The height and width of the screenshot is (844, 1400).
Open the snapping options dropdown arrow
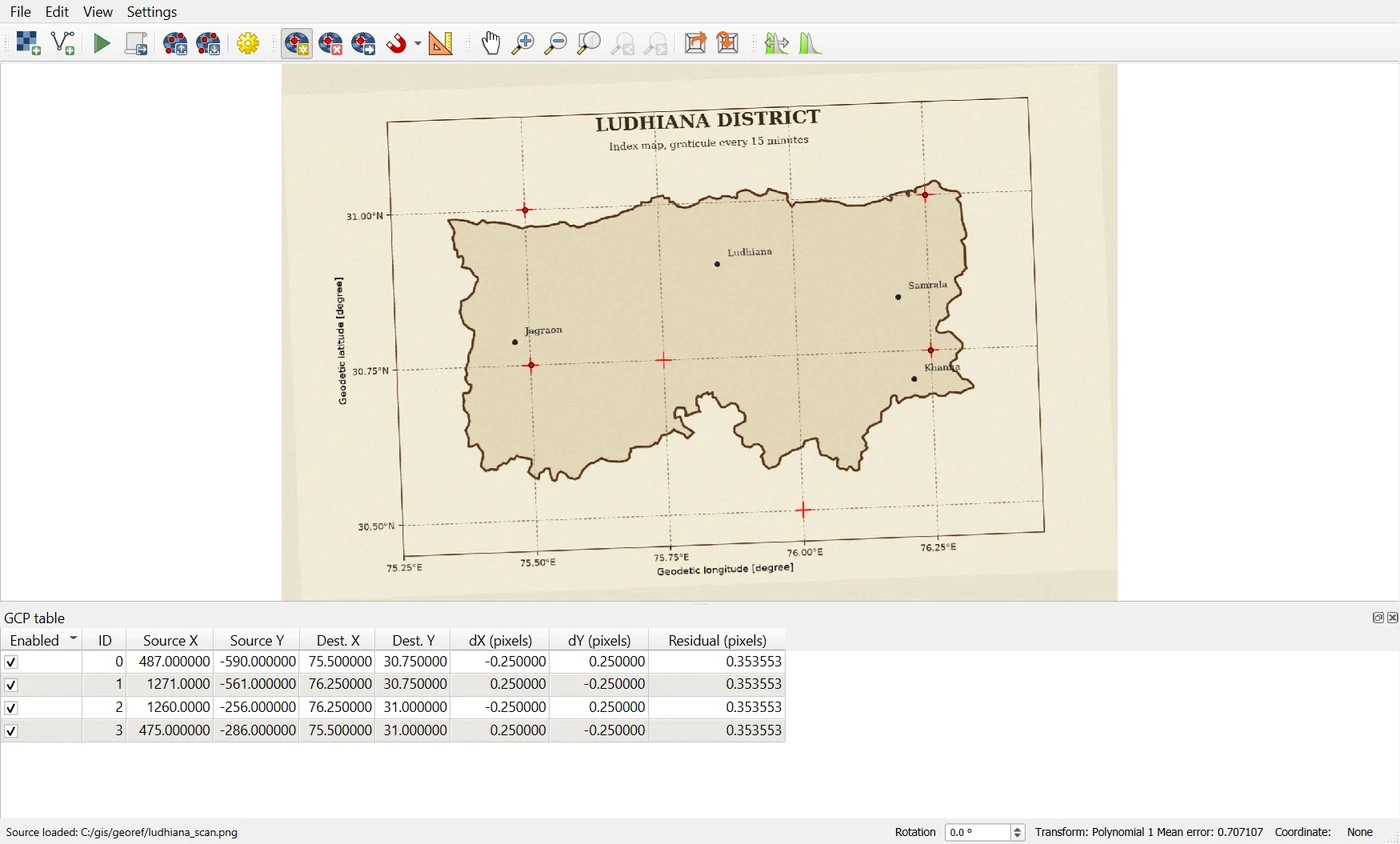[x=418, y=44]
